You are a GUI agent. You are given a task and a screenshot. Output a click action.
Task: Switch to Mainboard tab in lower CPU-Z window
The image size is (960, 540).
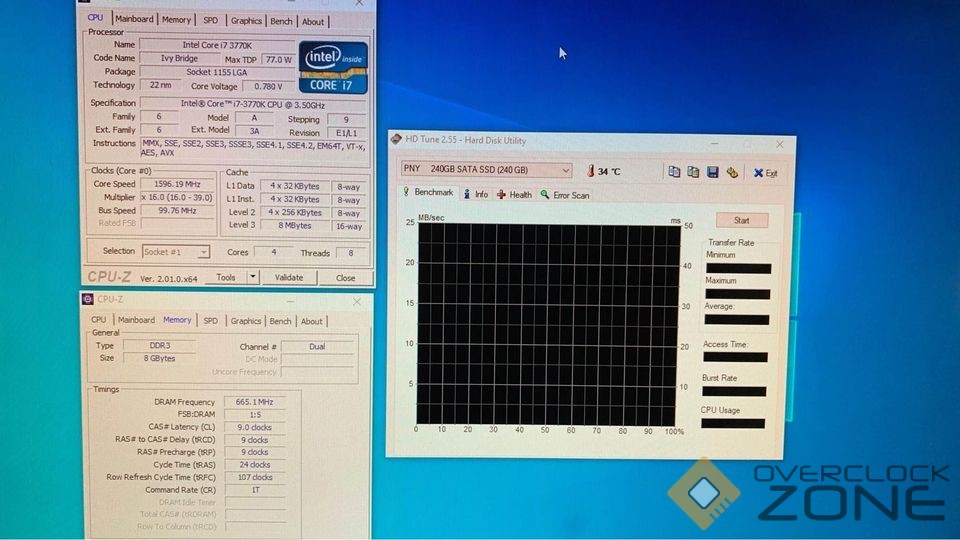[137, 320]
